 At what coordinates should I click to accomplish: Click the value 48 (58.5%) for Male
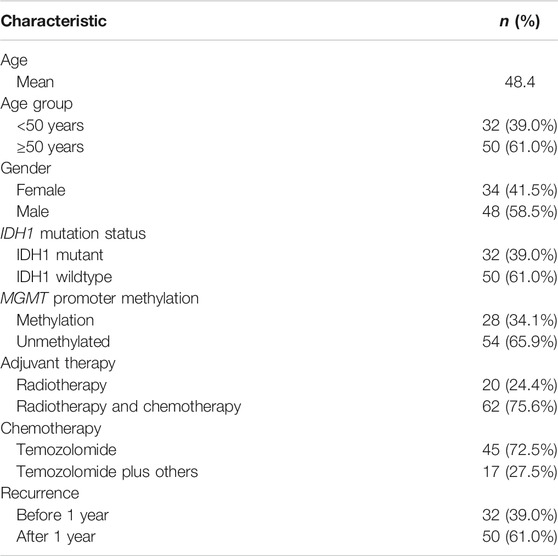point(520,212)
